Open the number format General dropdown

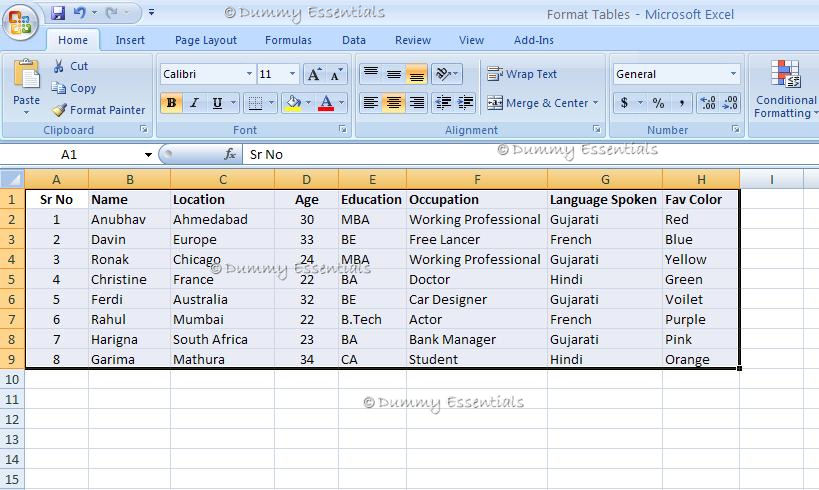tap(733, 74)
